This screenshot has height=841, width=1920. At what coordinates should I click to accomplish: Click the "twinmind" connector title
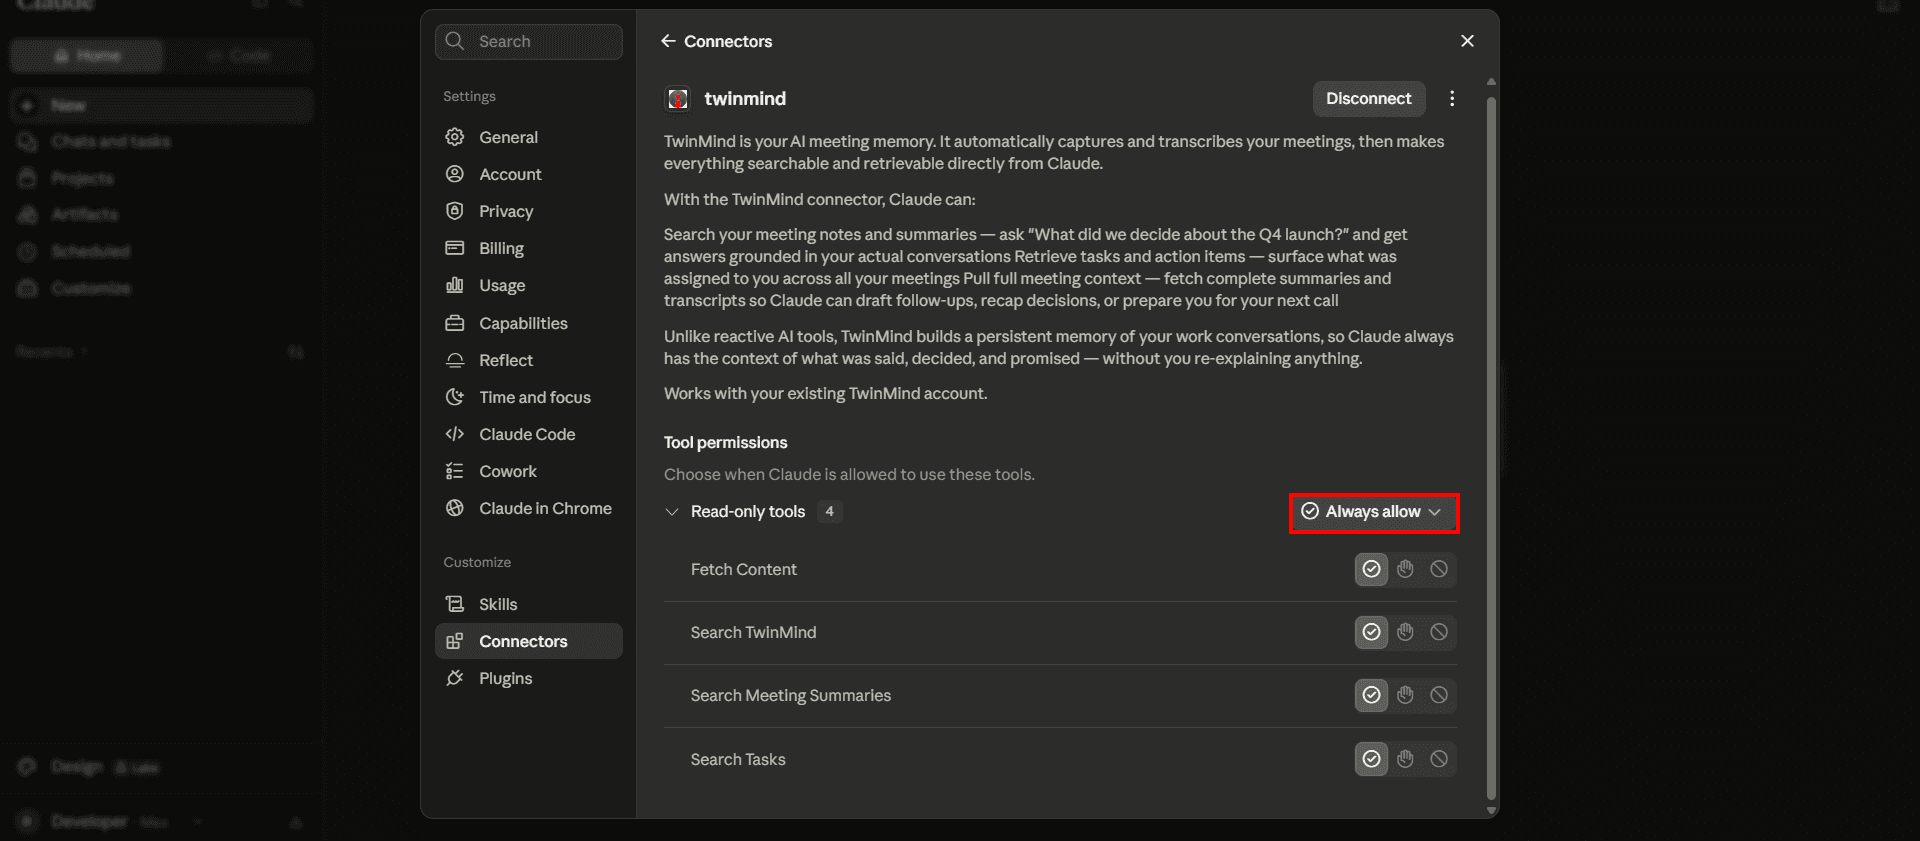point(745,99)
